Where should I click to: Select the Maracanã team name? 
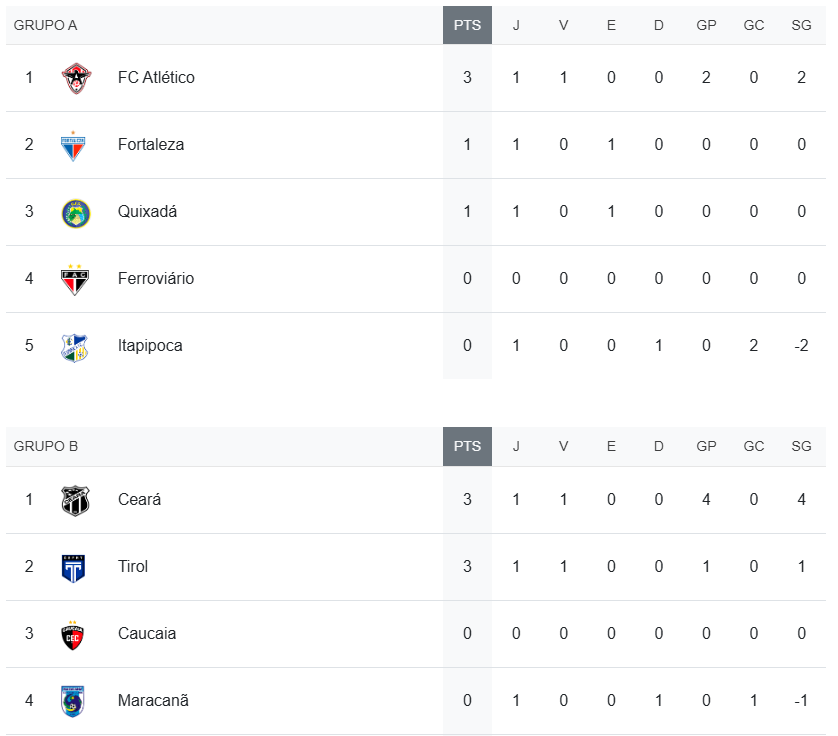pyautogui.click(x=153, y=701)
